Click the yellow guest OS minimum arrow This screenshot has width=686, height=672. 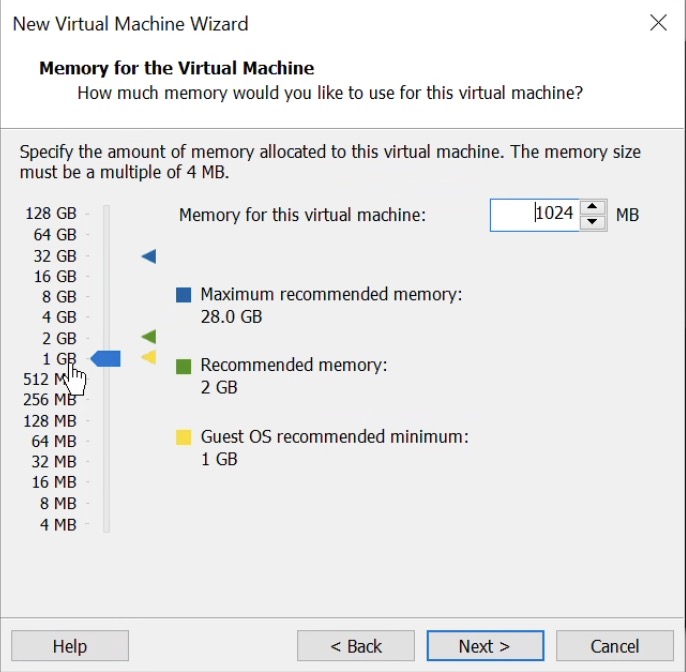coord(149,357)
